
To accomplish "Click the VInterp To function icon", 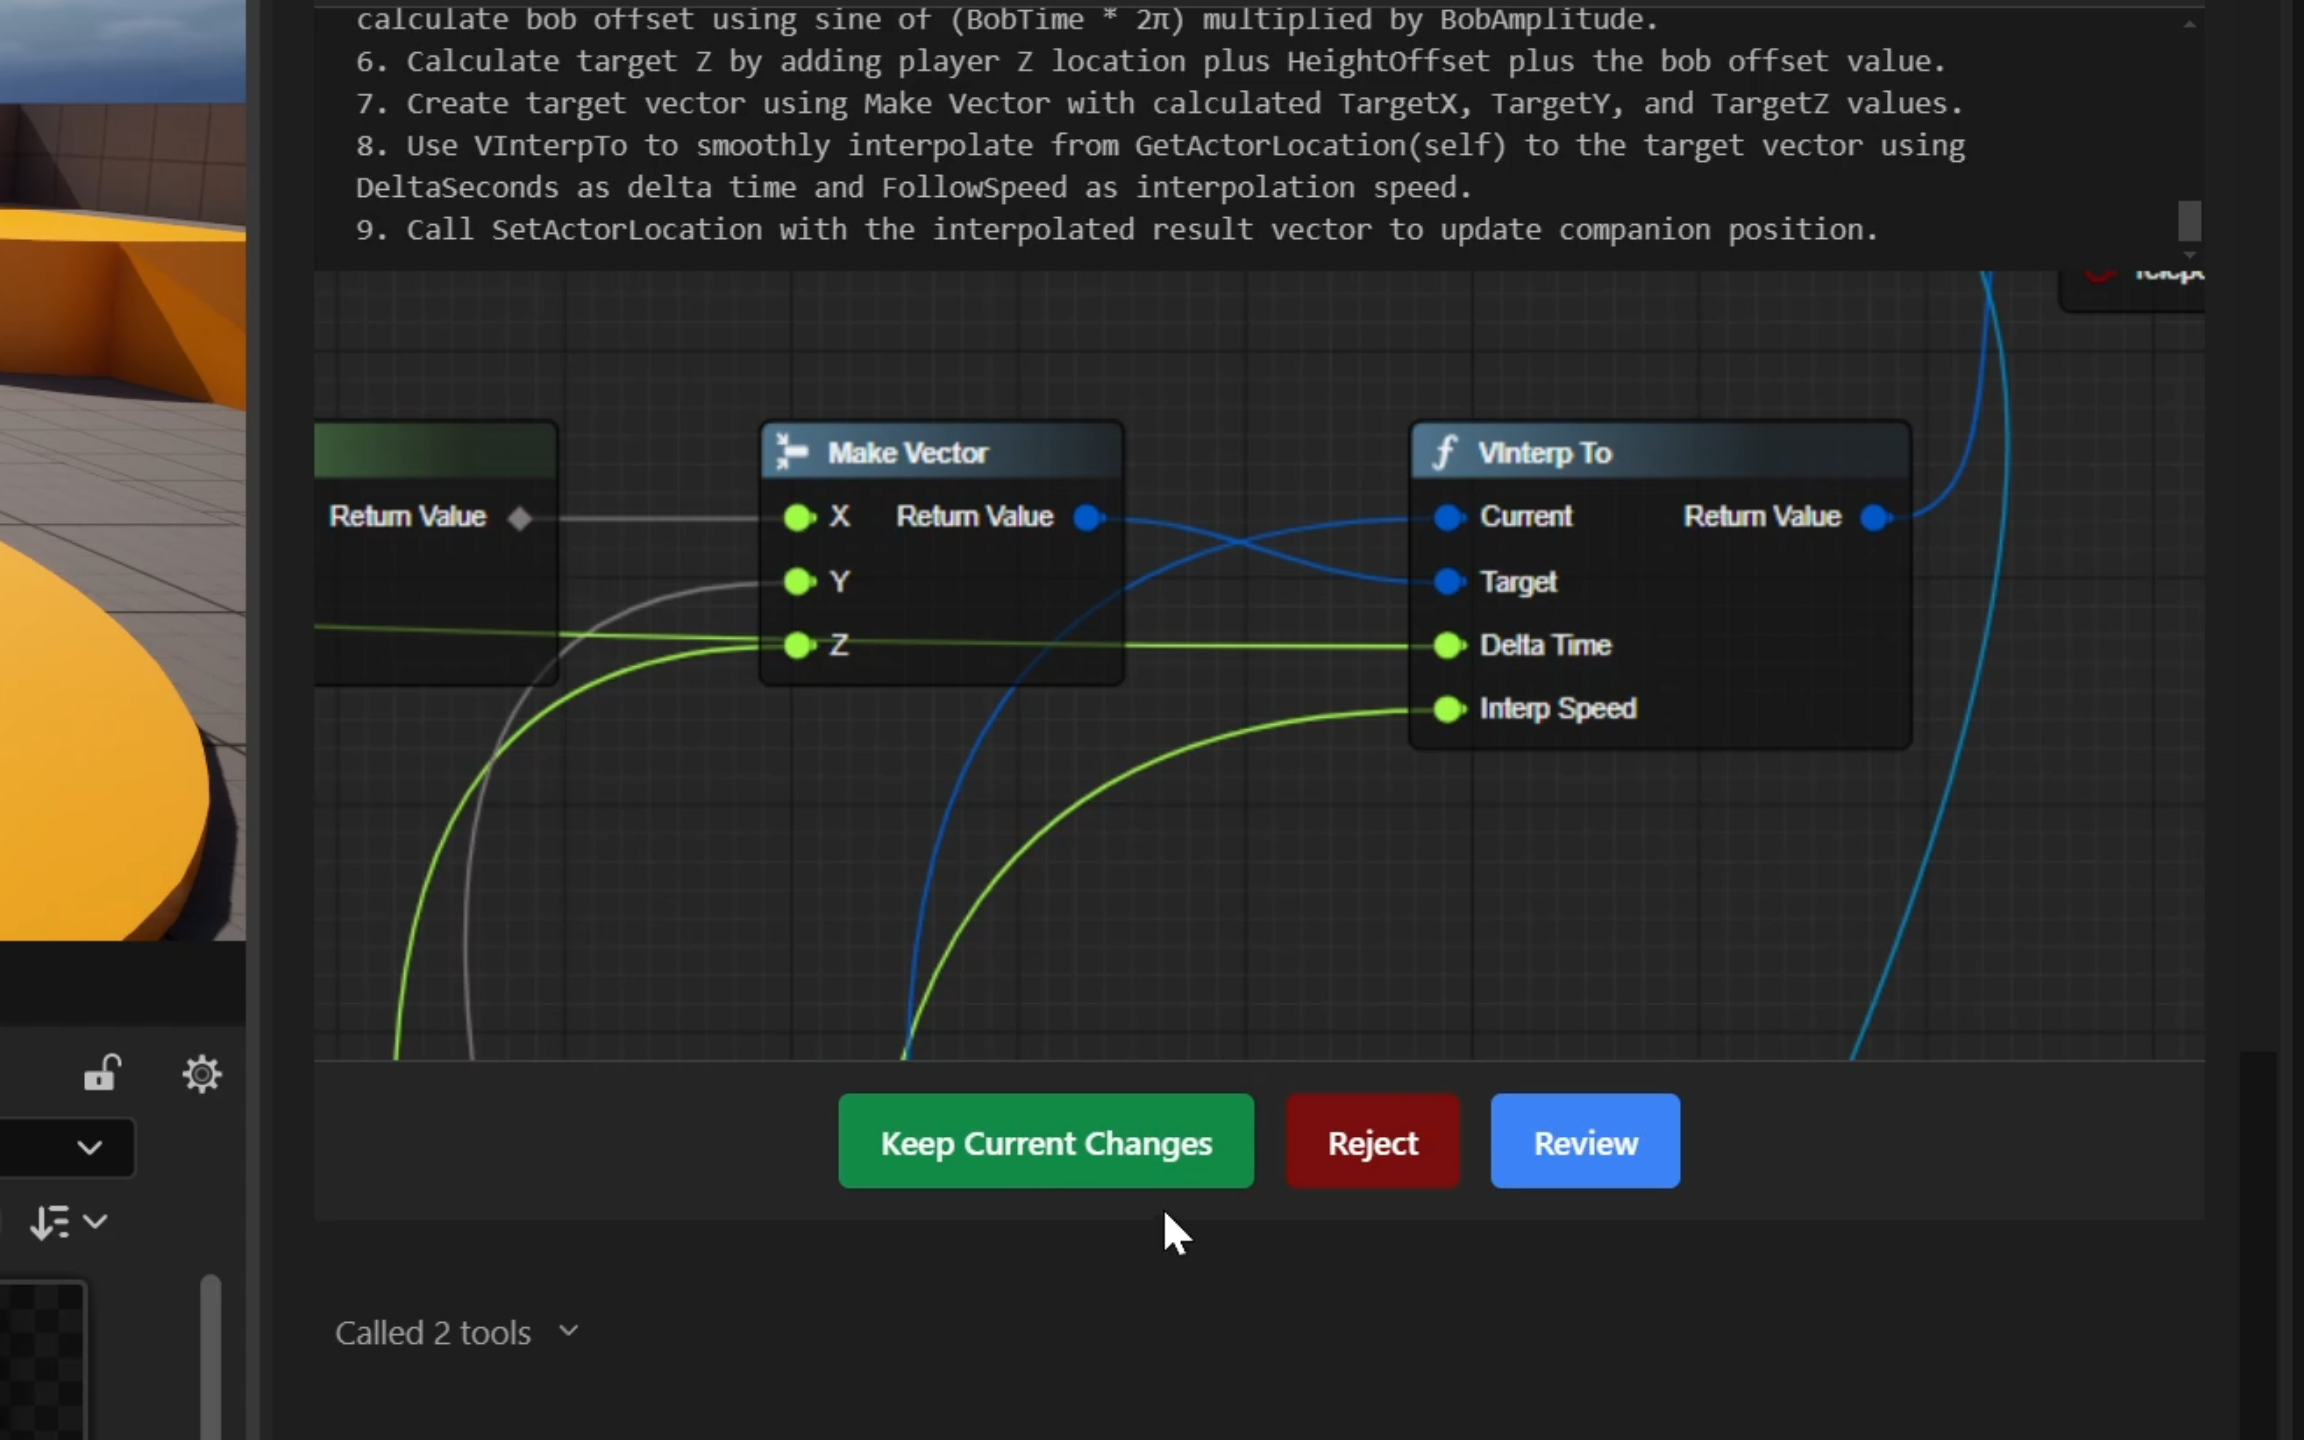I will pos(1443,452).
